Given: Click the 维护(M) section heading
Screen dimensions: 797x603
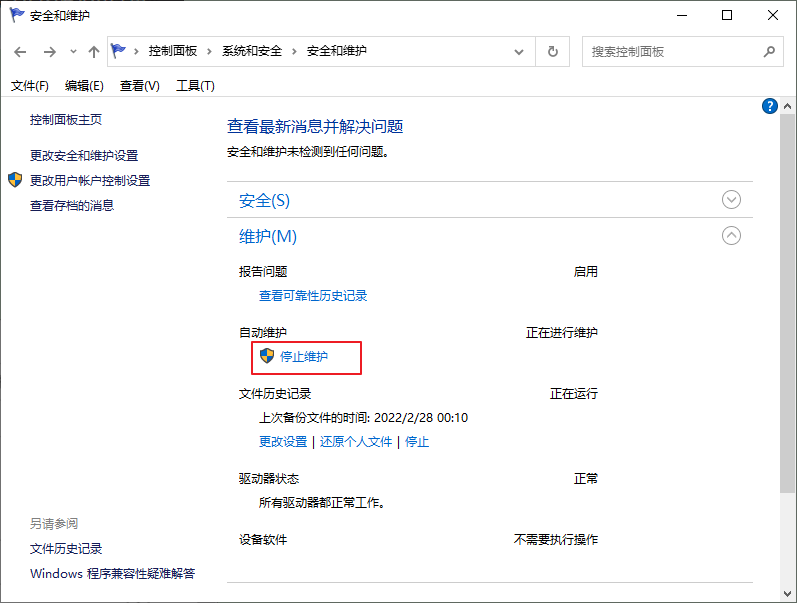Looking at the screenshot, I should pyautogui.click(x=268, y=236).
